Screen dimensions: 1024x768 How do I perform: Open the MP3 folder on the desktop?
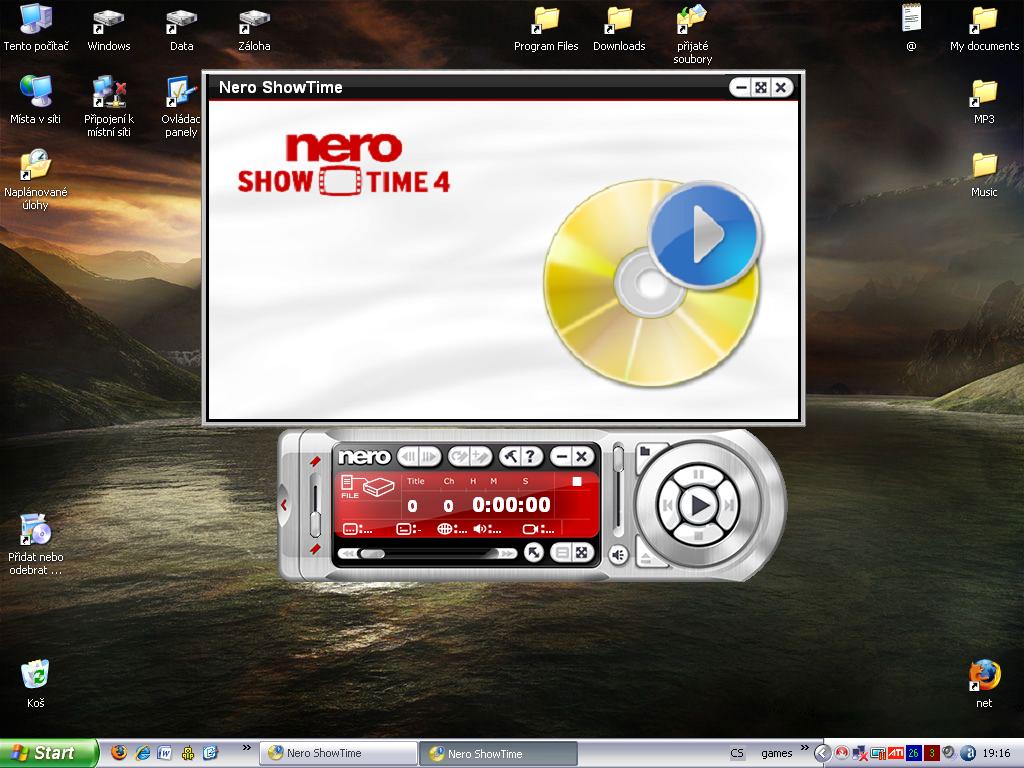coord(984,101)
